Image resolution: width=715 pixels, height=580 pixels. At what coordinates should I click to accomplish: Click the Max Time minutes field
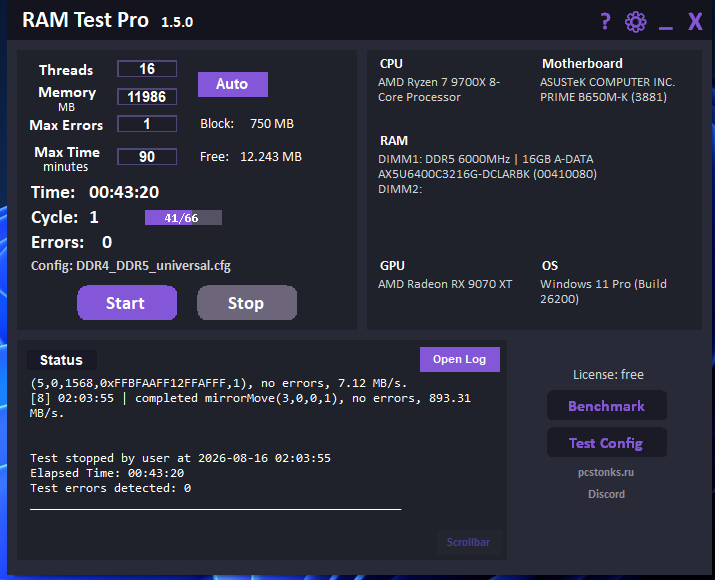tap(147, 156)
